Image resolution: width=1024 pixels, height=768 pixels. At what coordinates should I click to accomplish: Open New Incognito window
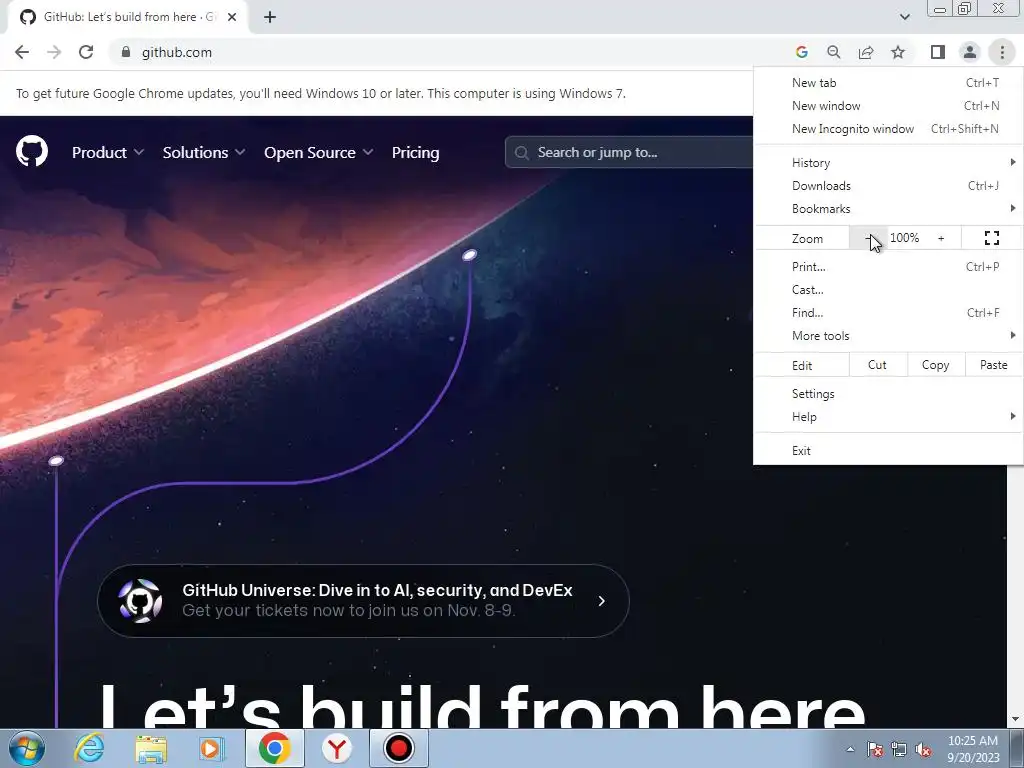[888, 129]
